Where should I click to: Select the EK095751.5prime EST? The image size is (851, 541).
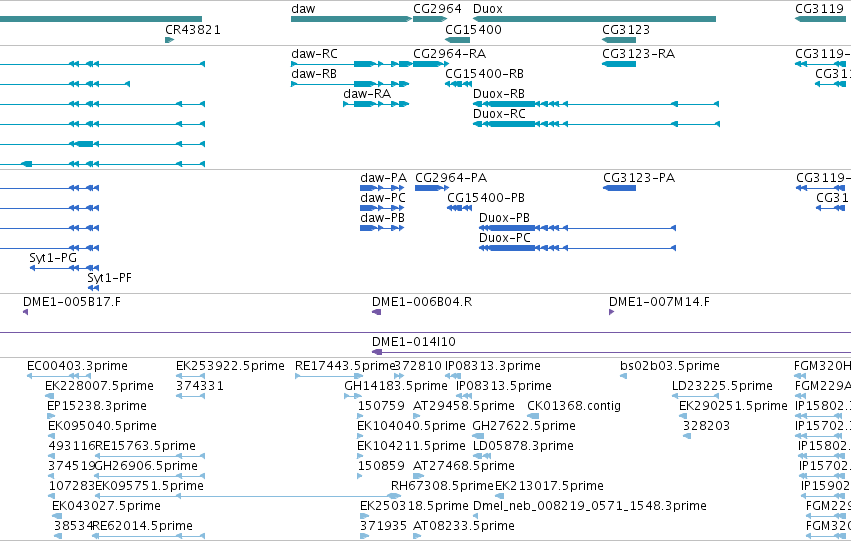click(248, 496)
